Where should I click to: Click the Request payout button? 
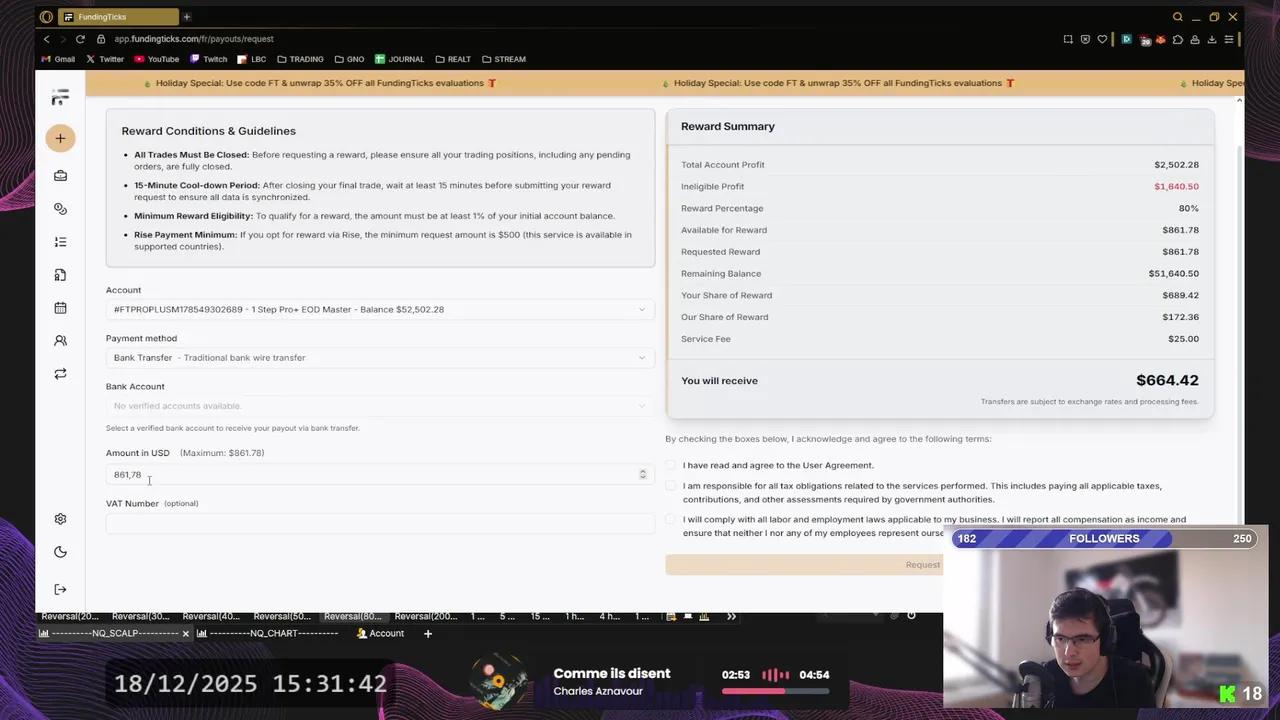805,565
